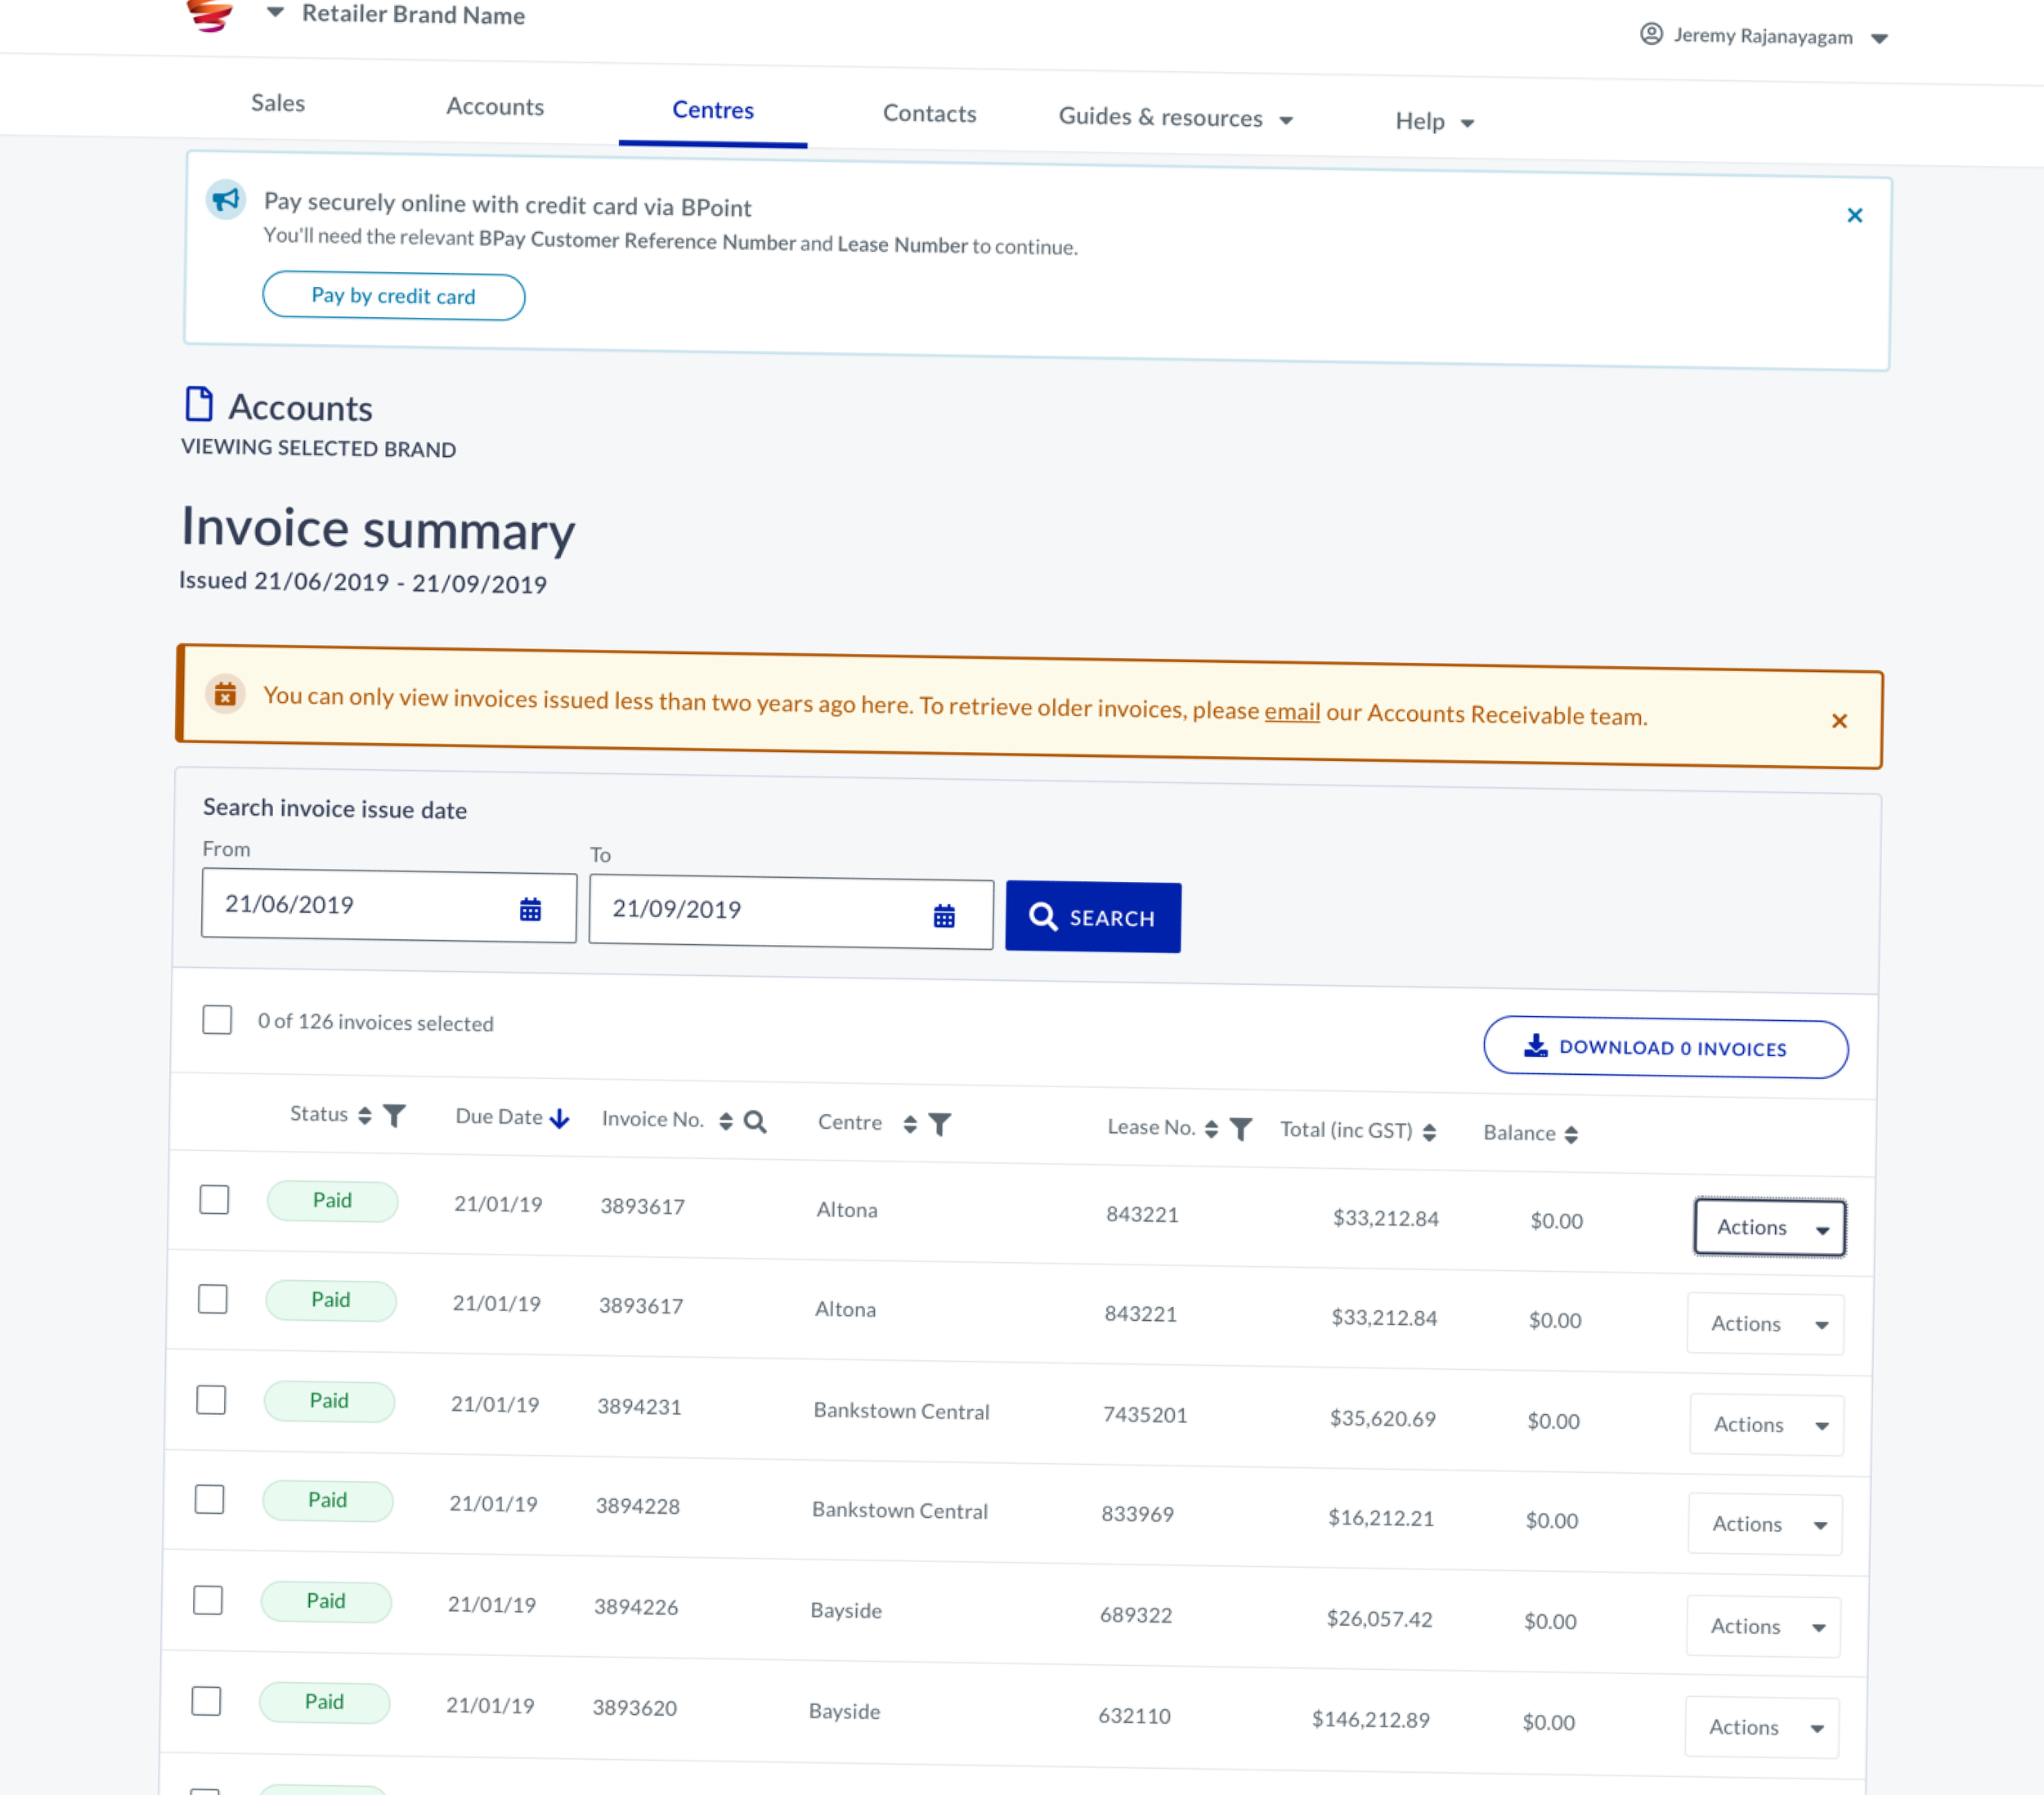Screen dimensions: 2044x1795
Task: Expand the Actions dropdown for invoice 3894228
Action: tap(1765, 1524)
